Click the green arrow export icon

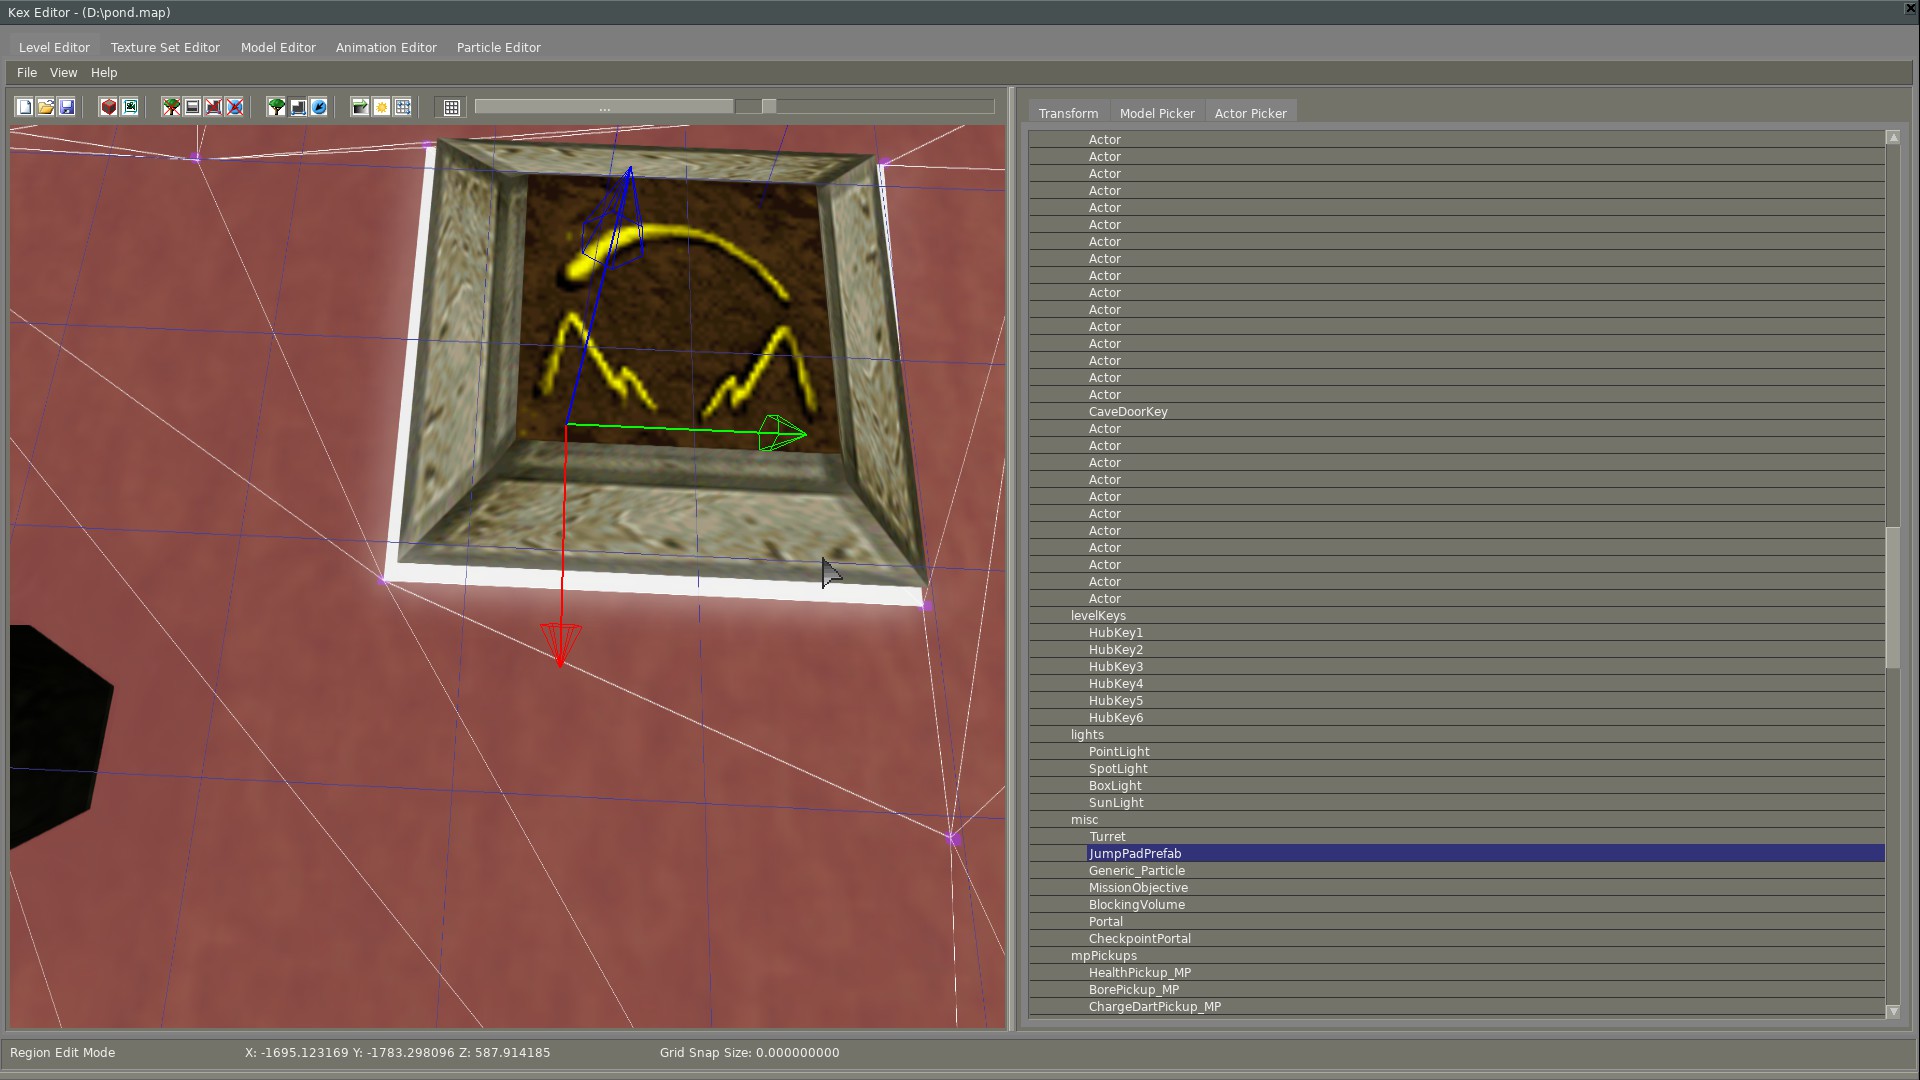pos(360,107)
